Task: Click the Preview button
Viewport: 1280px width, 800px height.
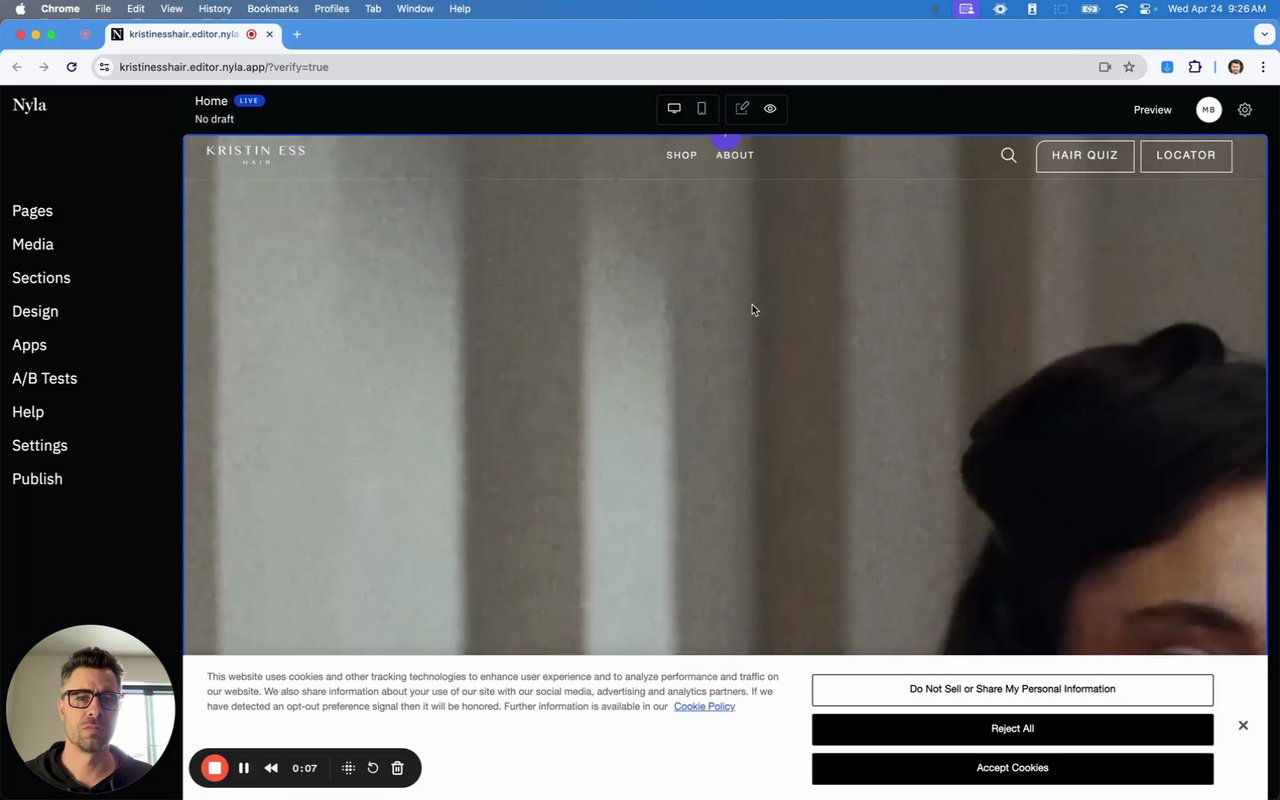Action: 1152,110
